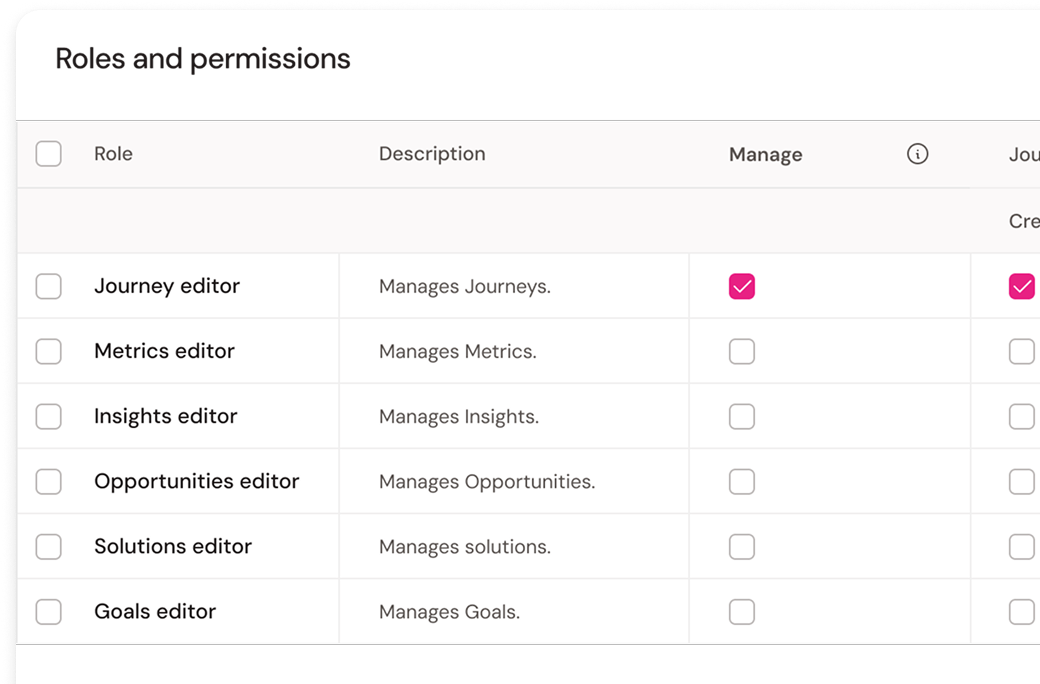Click the 'Manages Journeys.' description
This screenshot has height=684, width=1040.
pyautogui.click(x=465, y=287)
